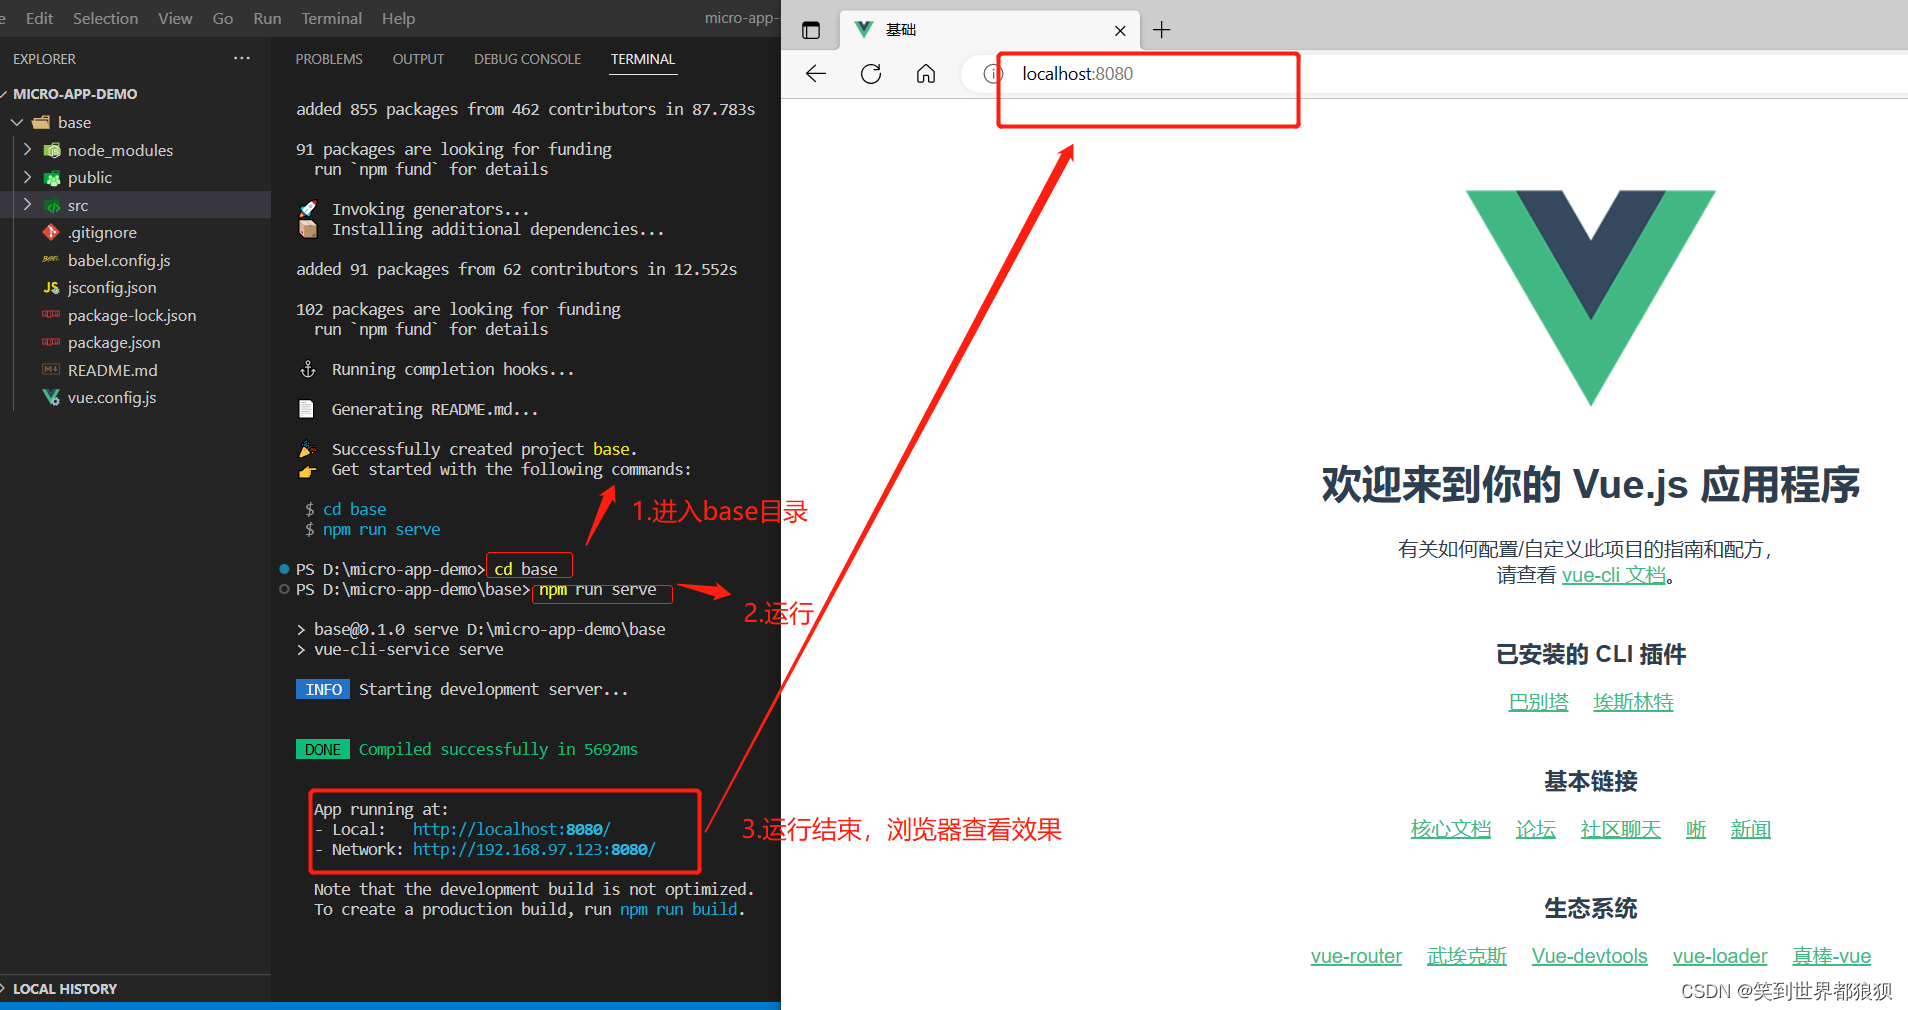This screenshot has height=1010, width=1908.
Task: Open the vue-loader ecosystem link
Action: 1719,956
